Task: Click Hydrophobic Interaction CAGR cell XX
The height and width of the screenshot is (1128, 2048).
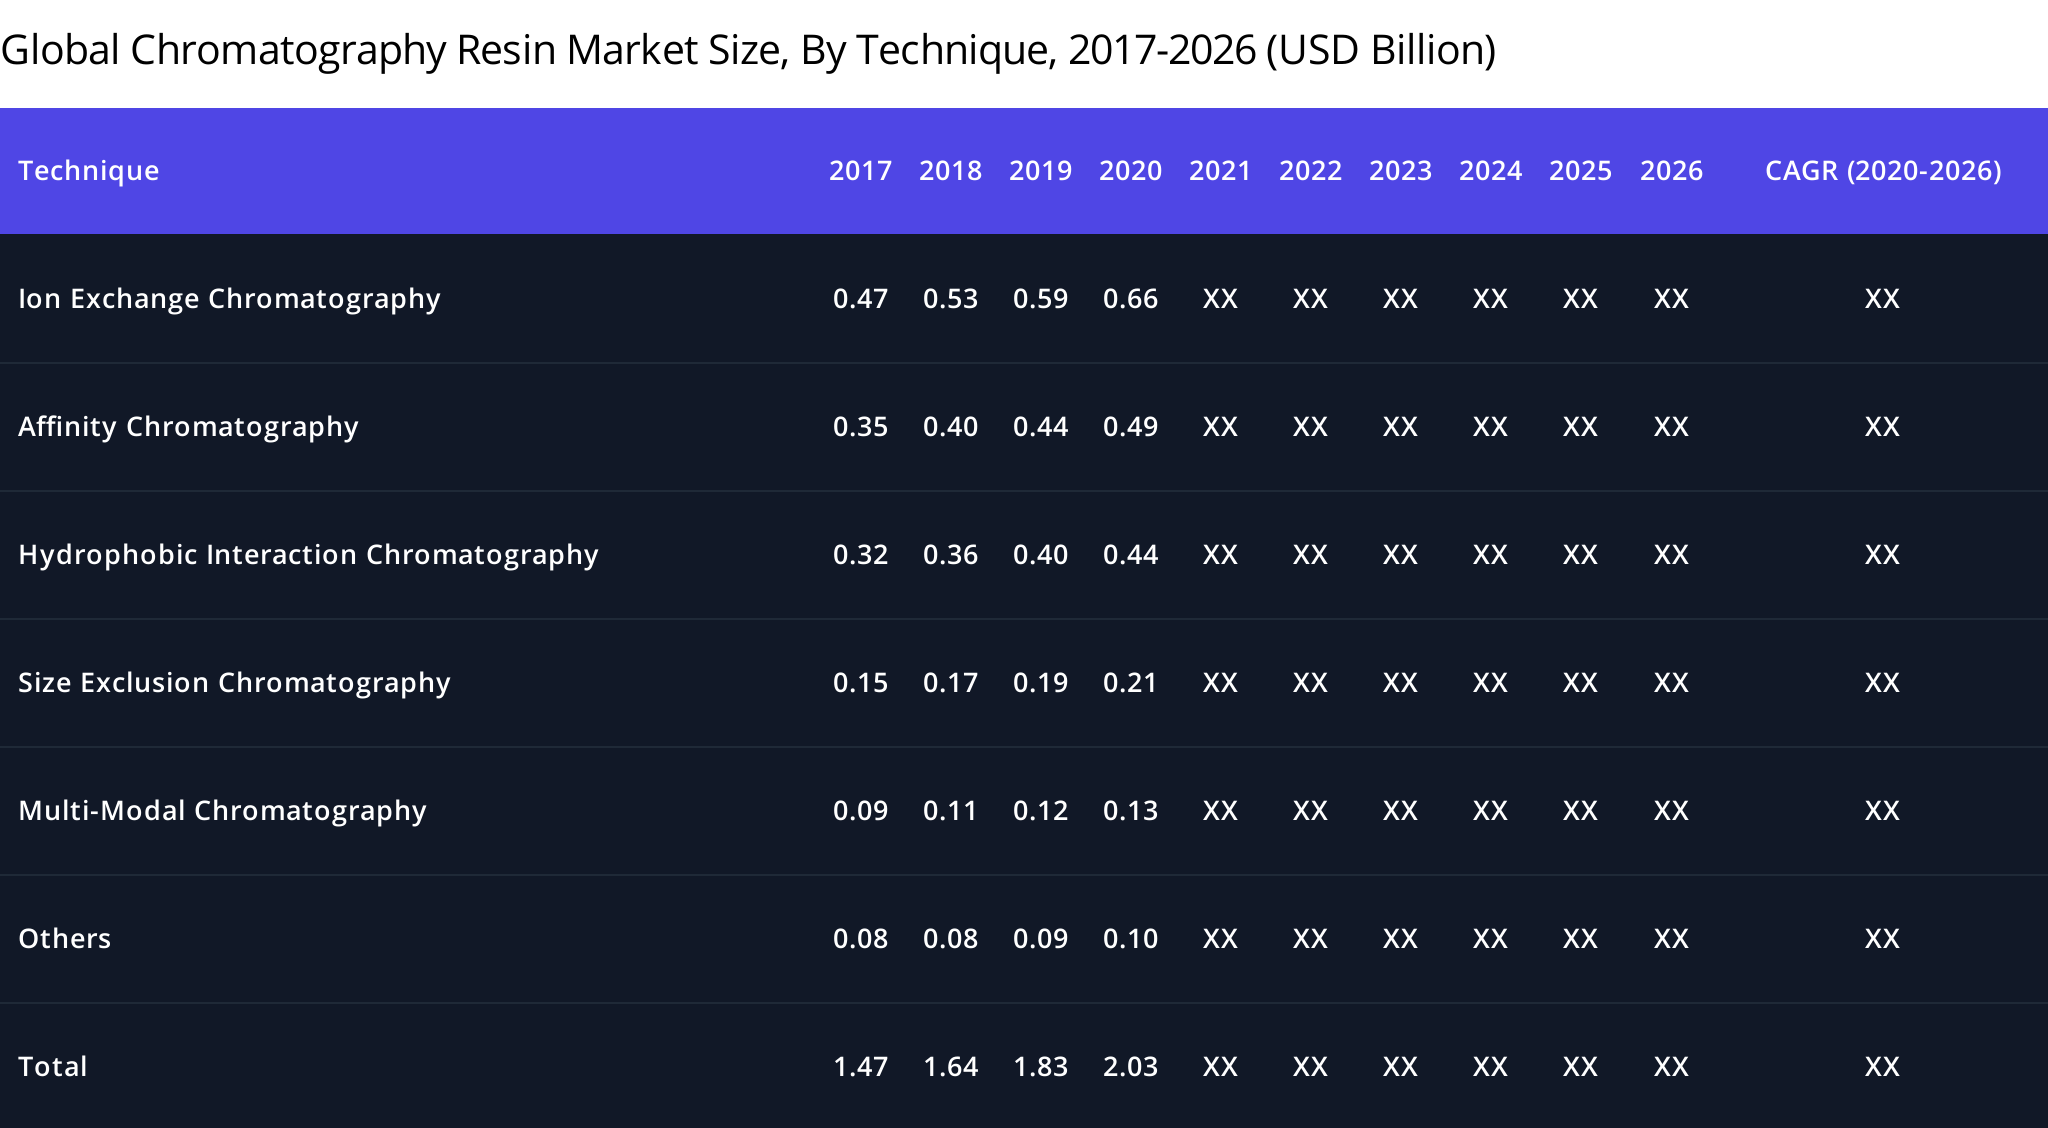Action: click(1882, 555)
